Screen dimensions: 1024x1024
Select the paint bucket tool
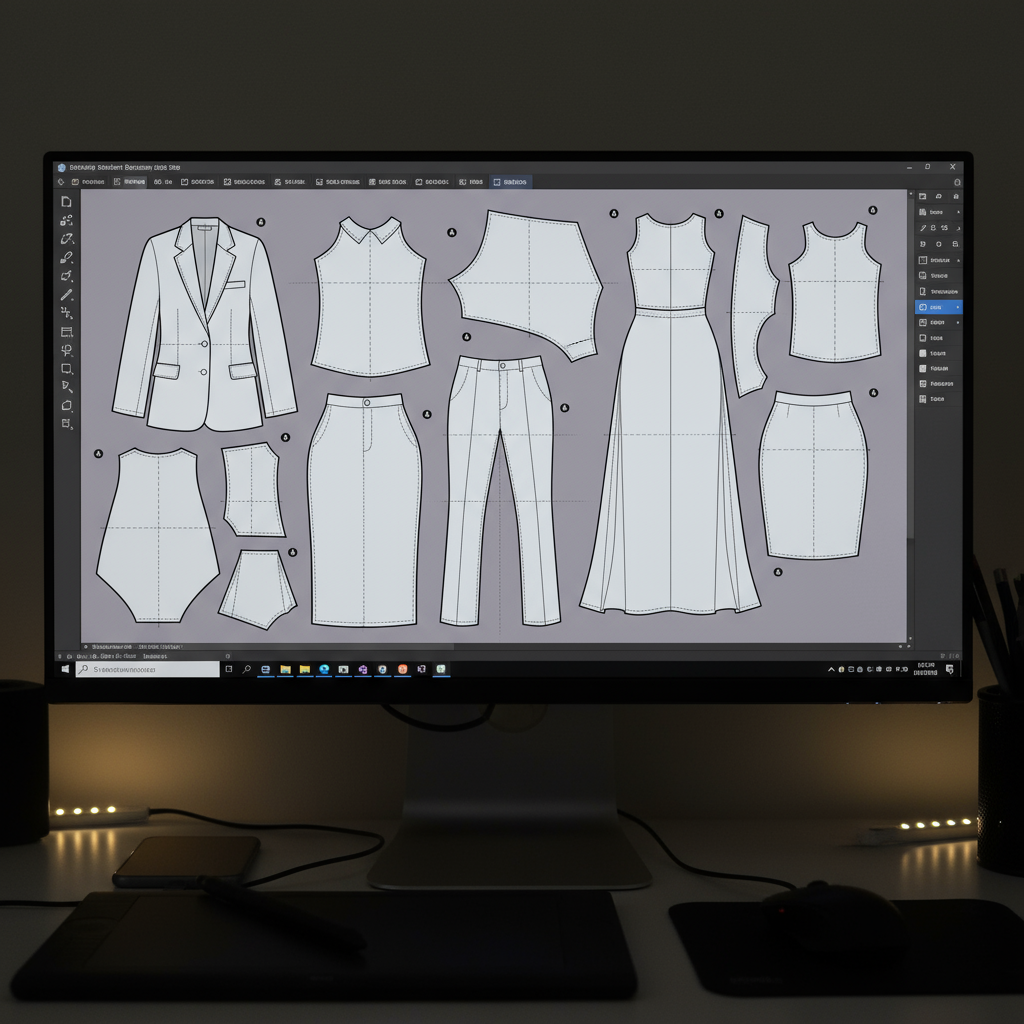click(66, 276)
